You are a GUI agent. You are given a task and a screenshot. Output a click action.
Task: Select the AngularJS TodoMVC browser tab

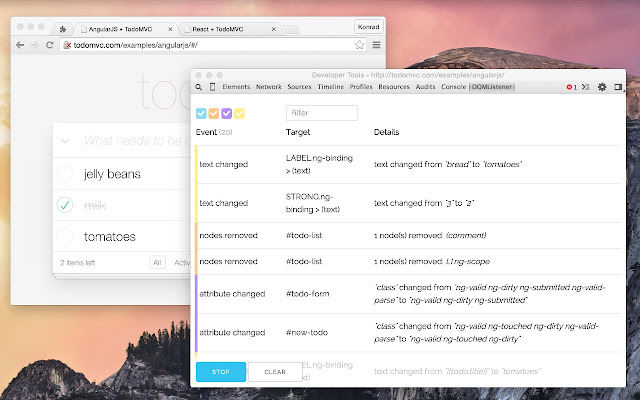[127, 29]
